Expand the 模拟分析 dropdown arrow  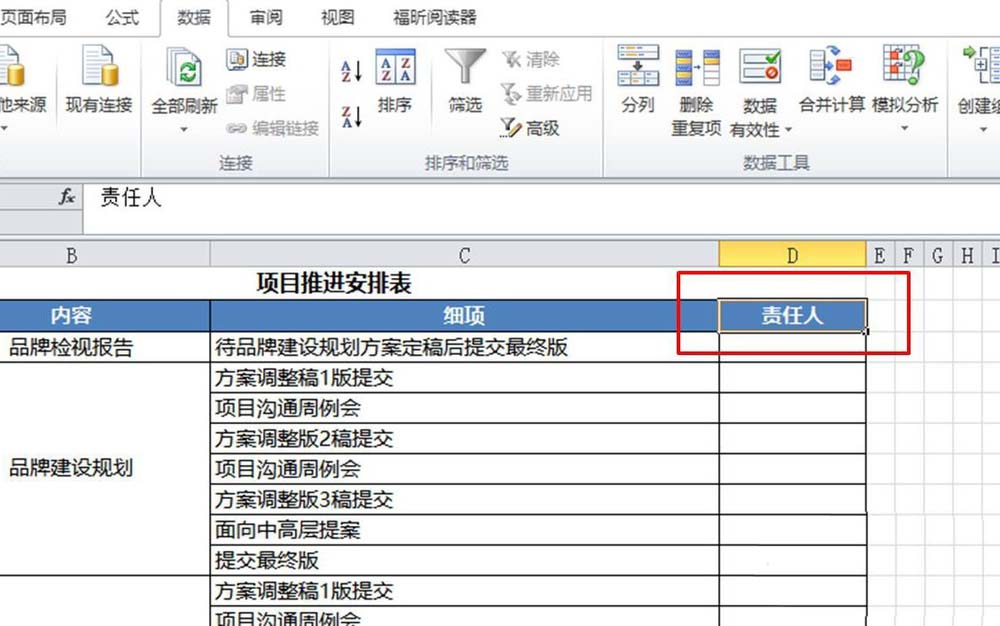pos(904,129)
